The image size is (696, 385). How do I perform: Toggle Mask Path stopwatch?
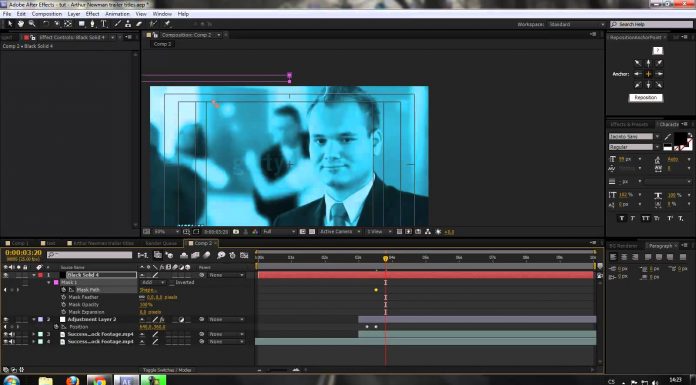point(63,290)
